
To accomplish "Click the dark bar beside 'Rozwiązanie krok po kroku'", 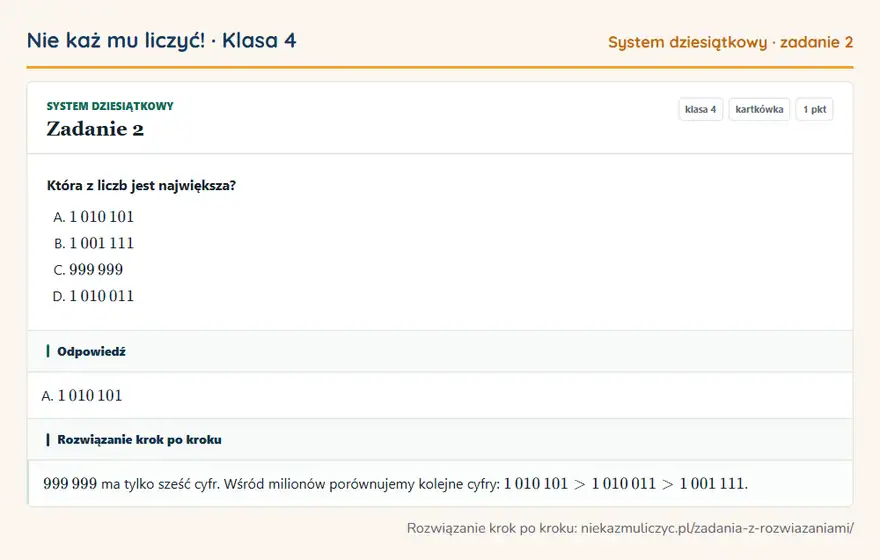I will click(x=48, y=439).
